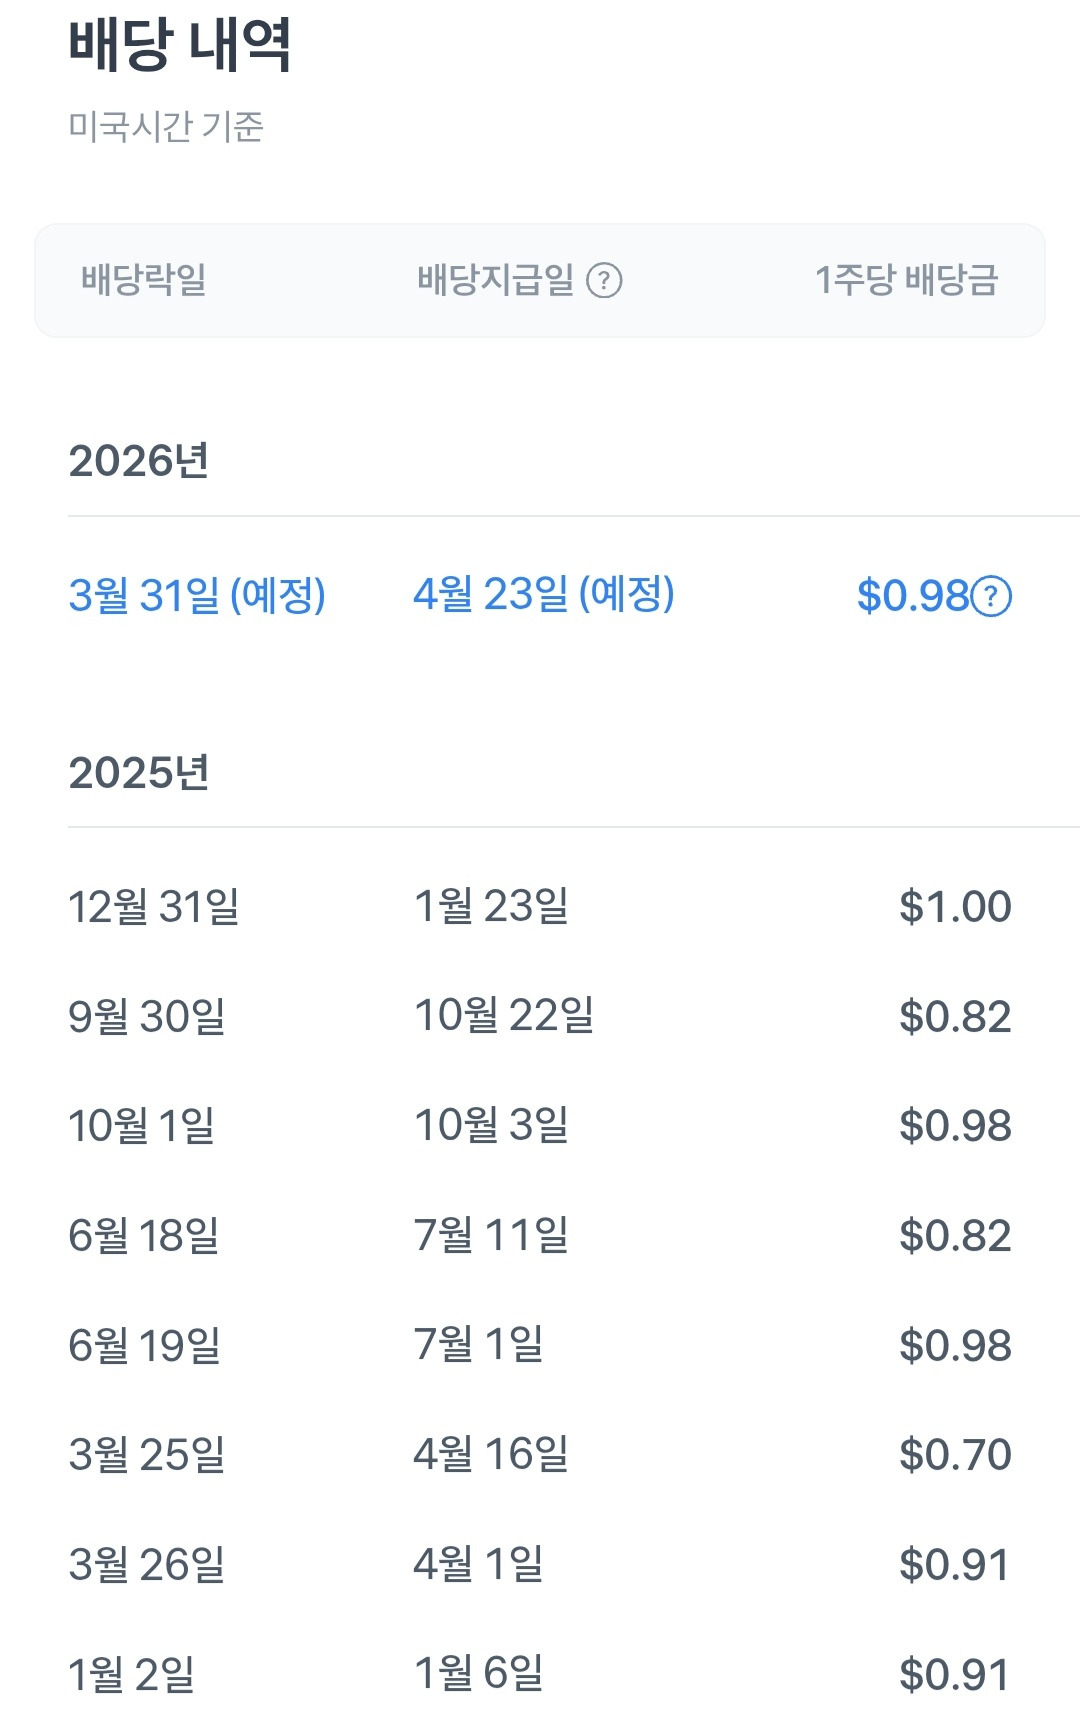Select the 2026년 section heading
Viewport: 1080px width, 1719px height.
coord(139,461)
